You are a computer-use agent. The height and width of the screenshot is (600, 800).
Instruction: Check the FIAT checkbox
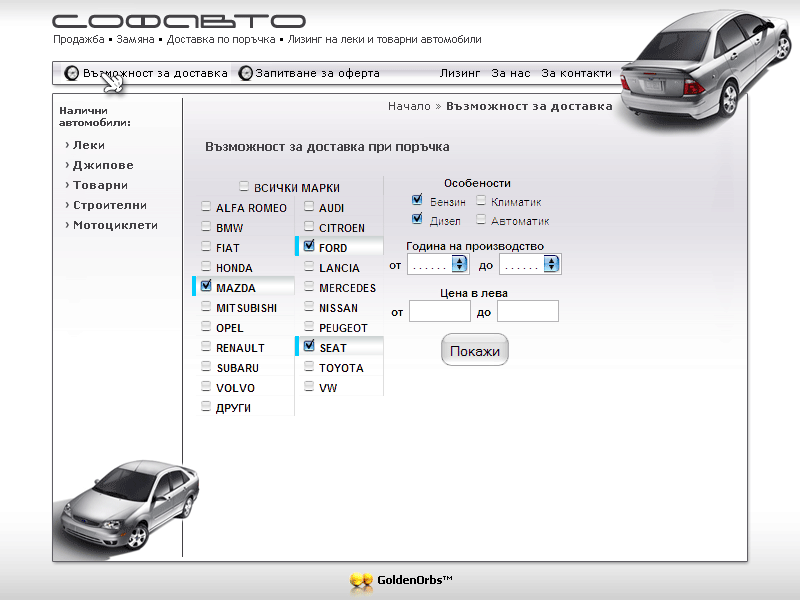(206, 246)
